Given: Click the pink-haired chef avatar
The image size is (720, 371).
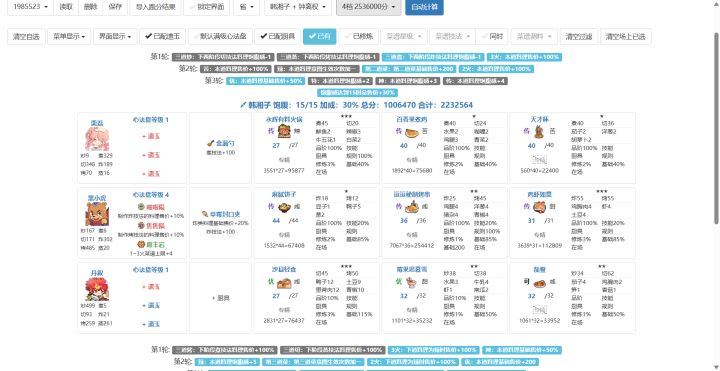Looking at the screenshot, I should (97, 139).
